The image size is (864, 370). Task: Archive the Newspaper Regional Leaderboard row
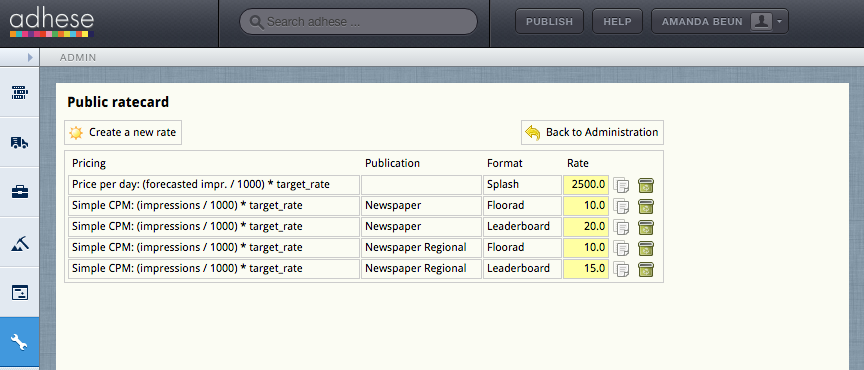pos(646,269)
